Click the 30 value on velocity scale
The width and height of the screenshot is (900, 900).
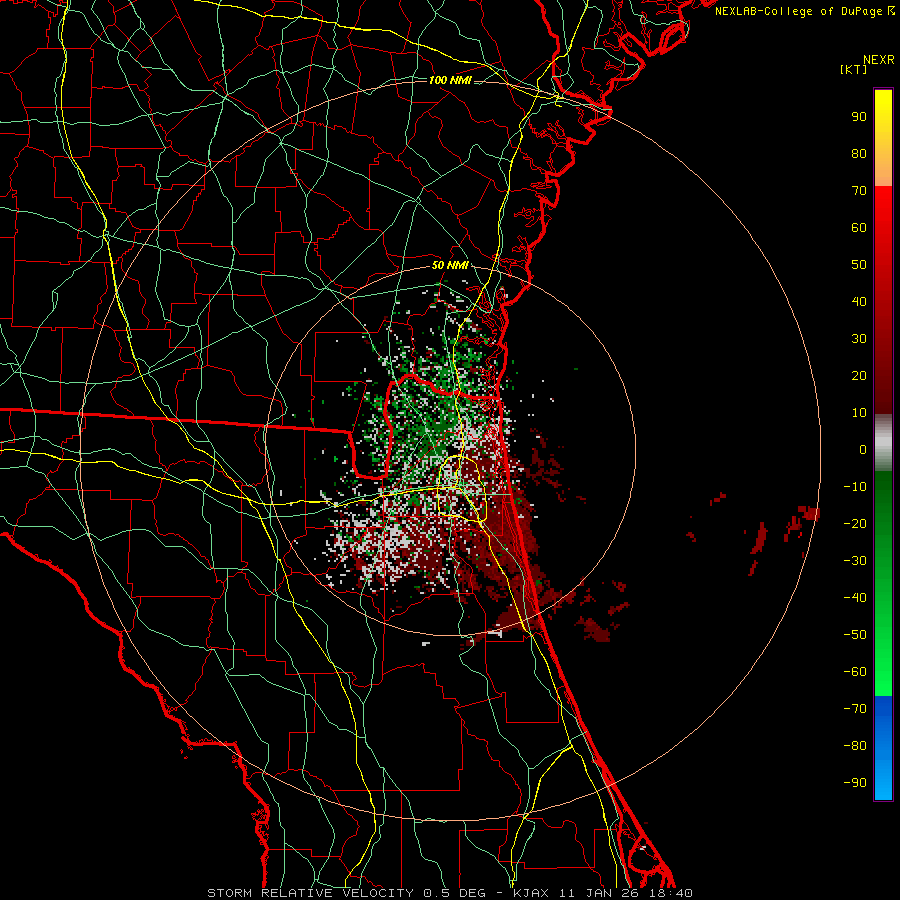[859, 339]
